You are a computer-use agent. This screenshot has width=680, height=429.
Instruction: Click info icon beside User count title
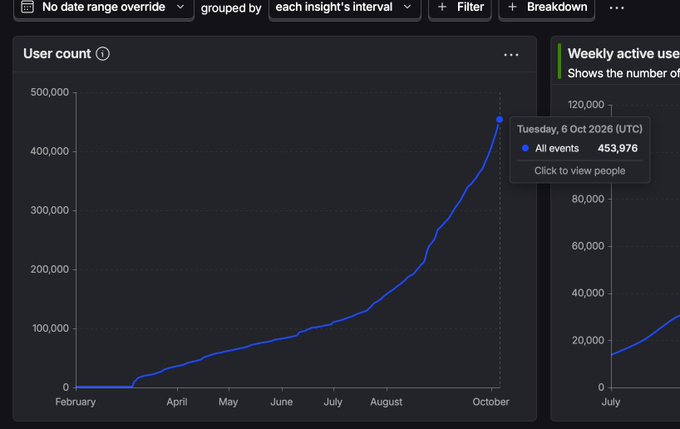[103, 54]
